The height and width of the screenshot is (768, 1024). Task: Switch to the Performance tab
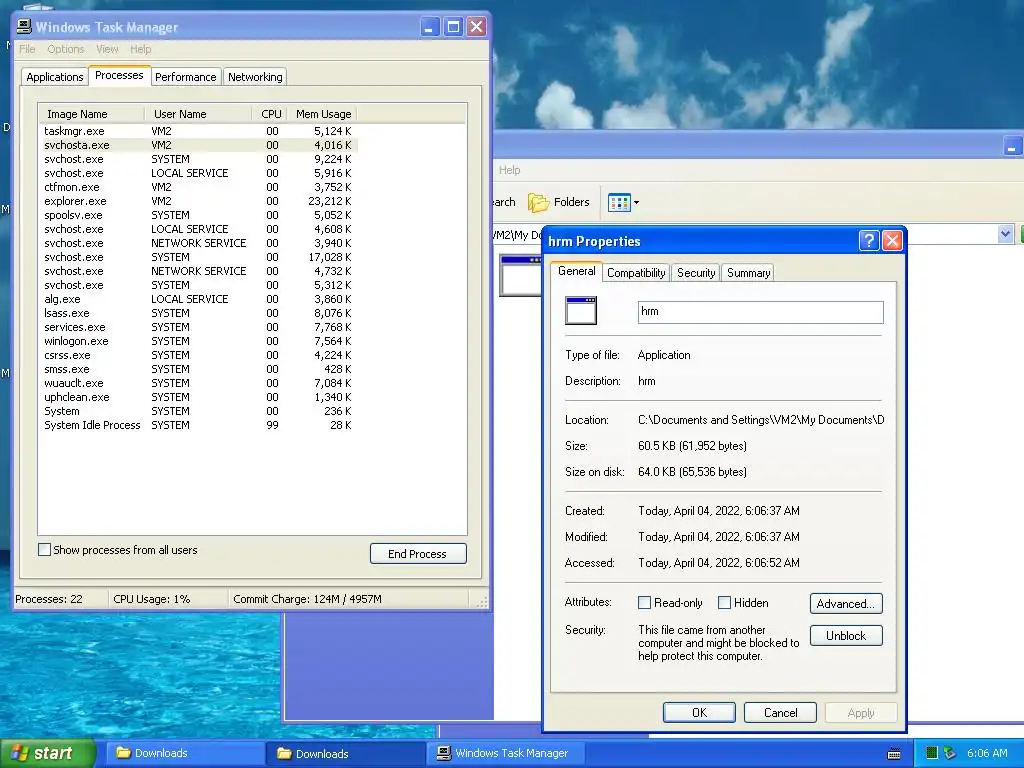185,77
